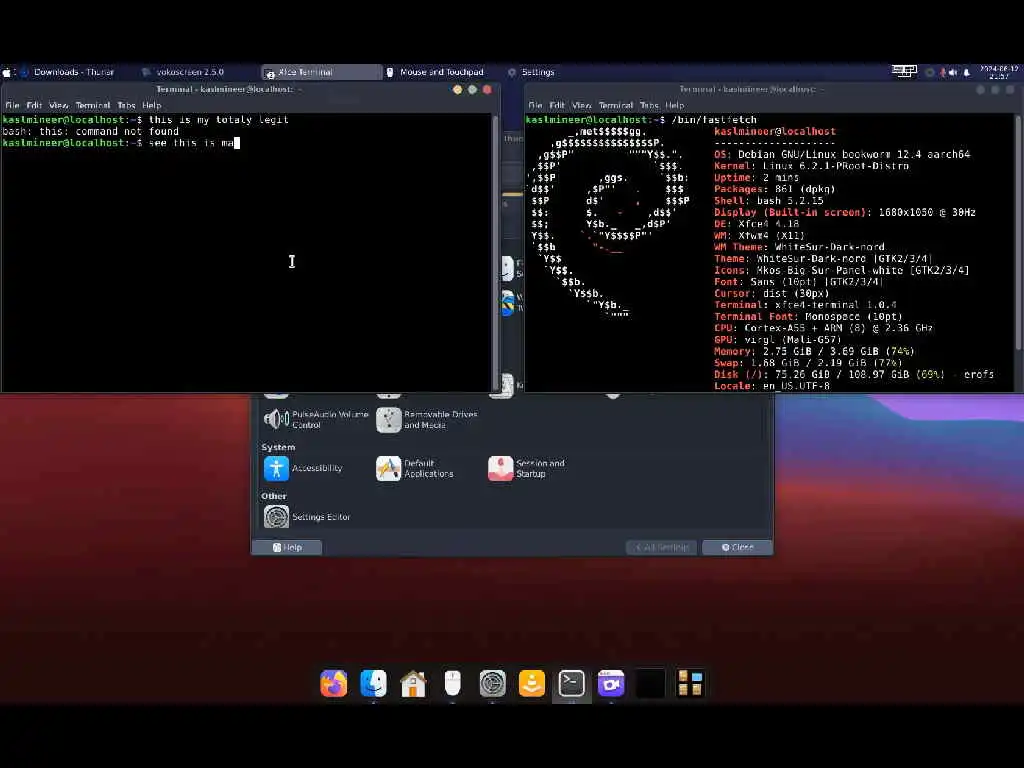The image size is (1024, 768).
Task: Click the 'GPU: virgl (Mali-G57)' line
Action: click(777, 340)
